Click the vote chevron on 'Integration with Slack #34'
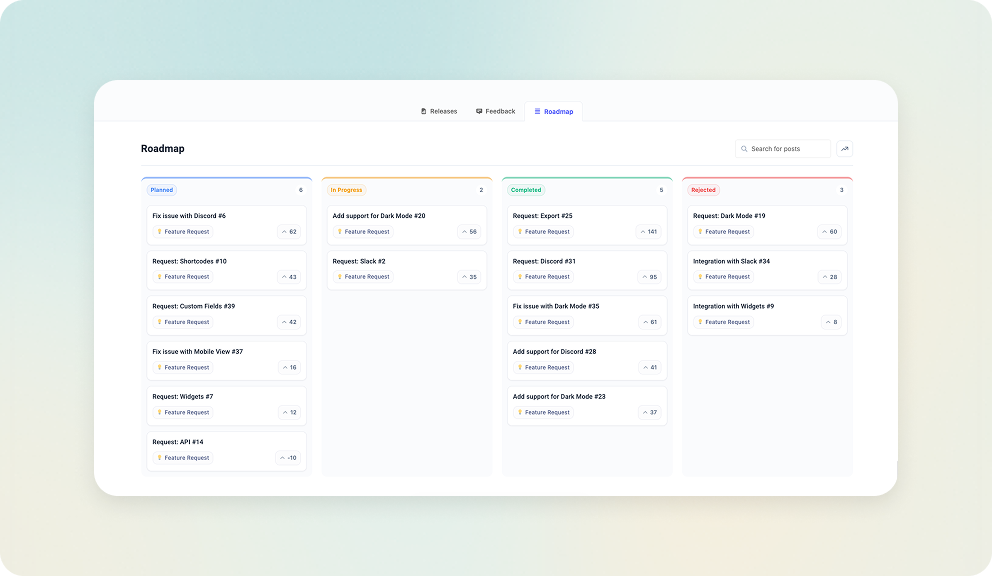This screenshot has width=992, height=576. tap(827, 276)
